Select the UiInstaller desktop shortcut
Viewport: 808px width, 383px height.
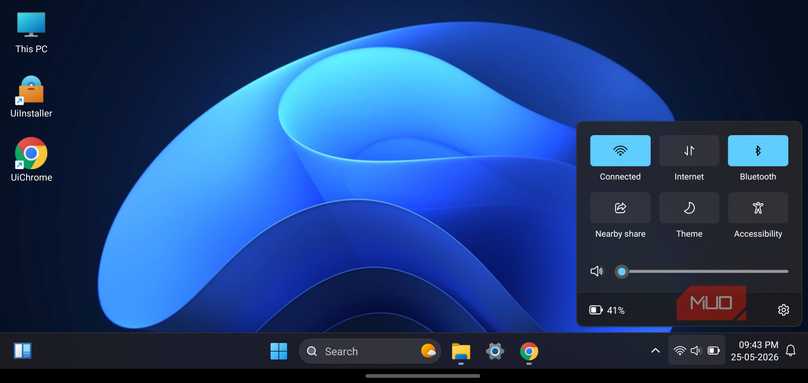pyautogui.click(x=31, y=96)
